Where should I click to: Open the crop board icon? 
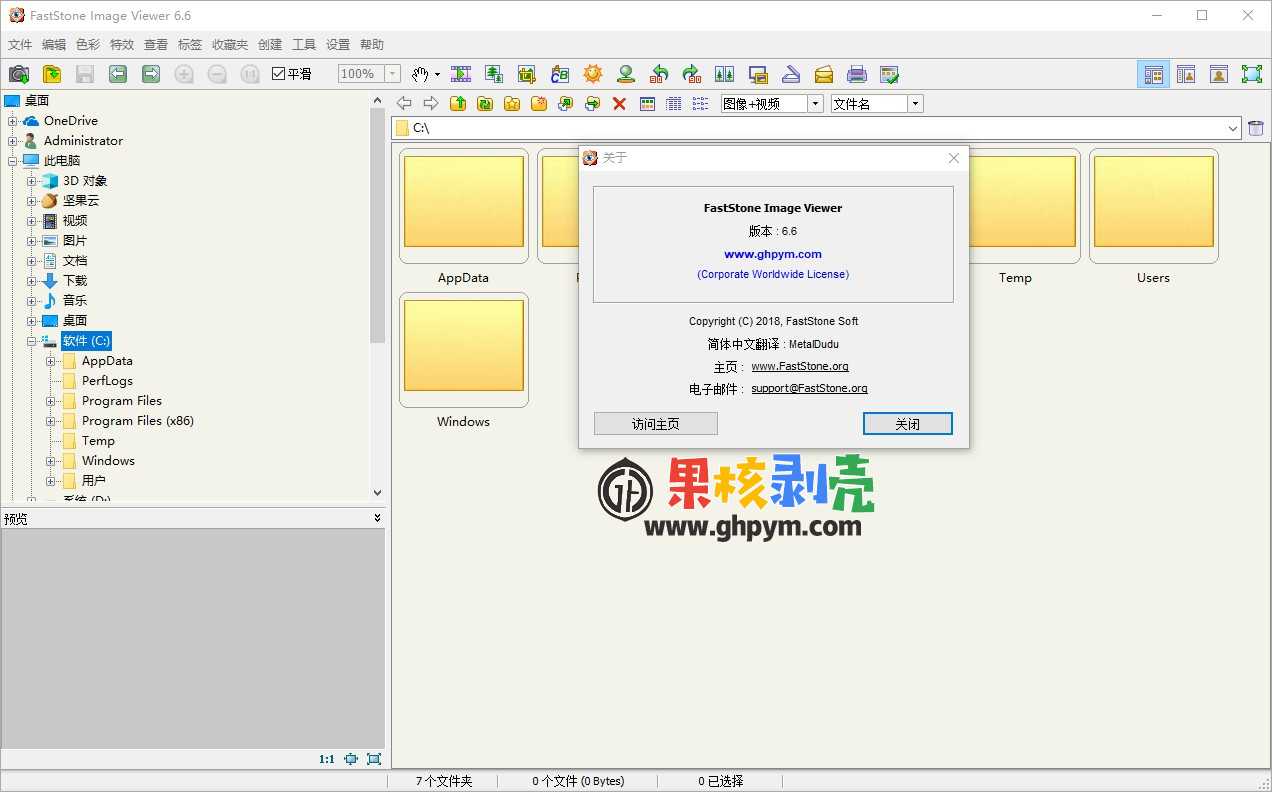point(527,74)
